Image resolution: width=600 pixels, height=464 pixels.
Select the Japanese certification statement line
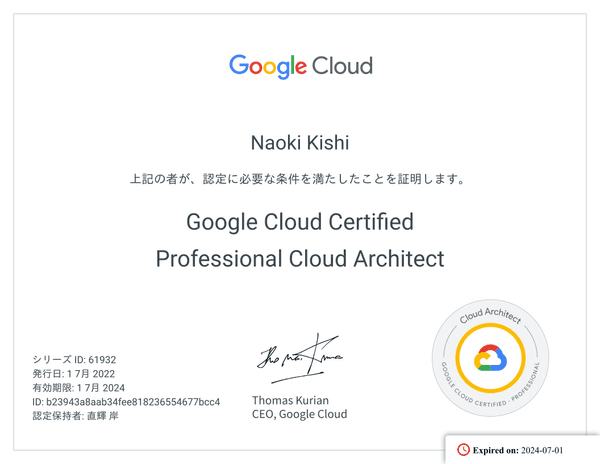point(297,179)
